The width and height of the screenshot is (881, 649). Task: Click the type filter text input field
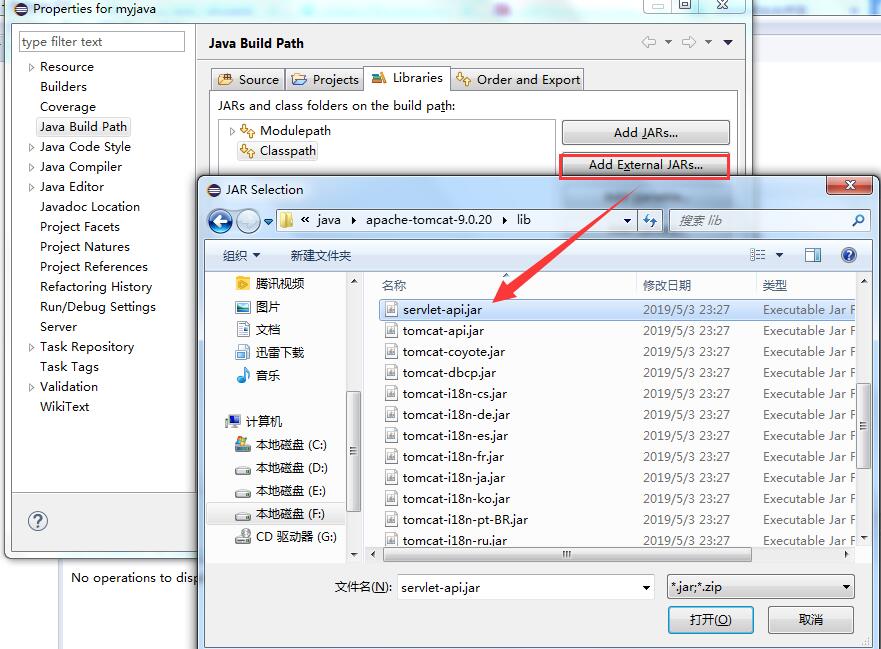tap(102, 42)
